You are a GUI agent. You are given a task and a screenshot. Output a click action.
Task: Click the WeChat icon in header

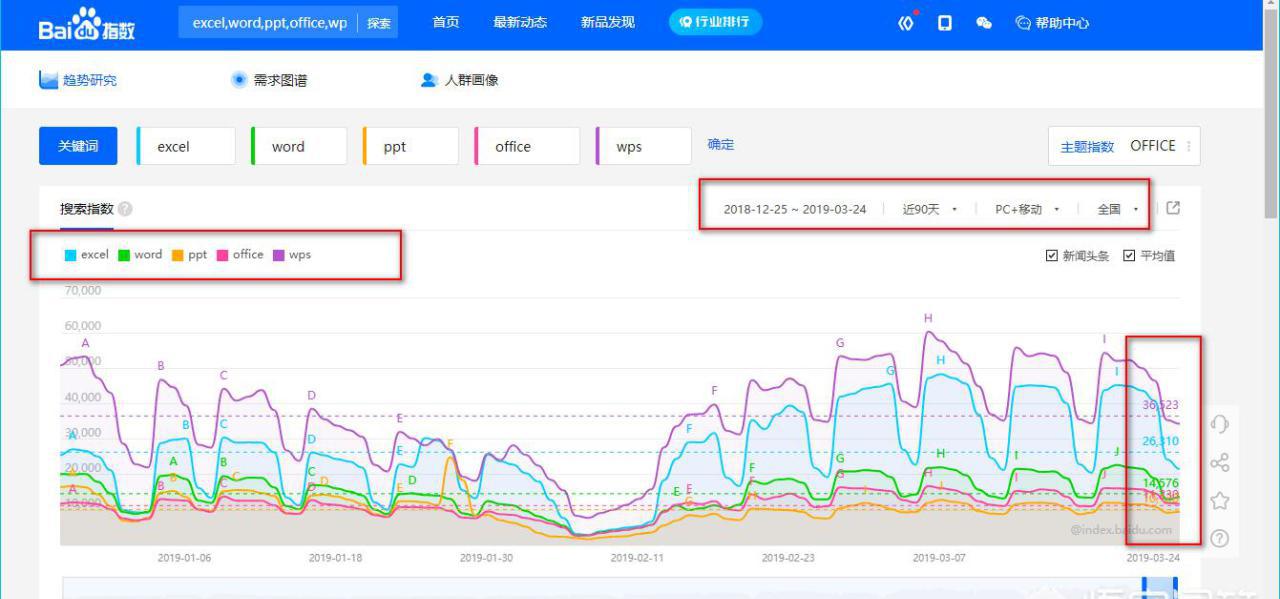[x=984, y=23]
